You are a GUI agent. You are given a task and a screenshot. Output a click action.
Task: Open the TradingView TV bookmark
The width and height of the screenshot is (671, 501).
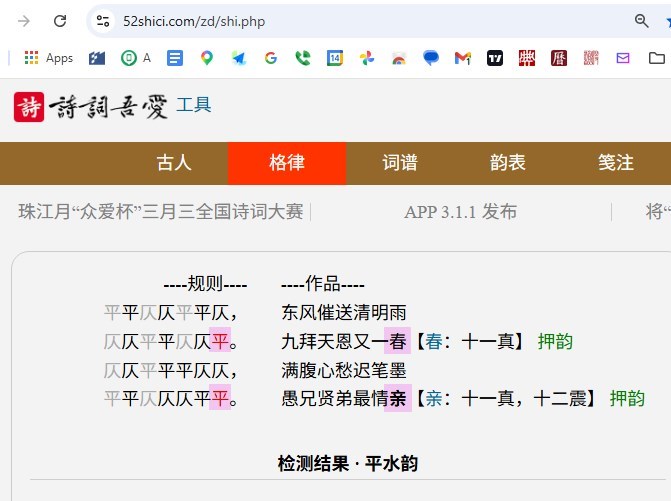495,58
